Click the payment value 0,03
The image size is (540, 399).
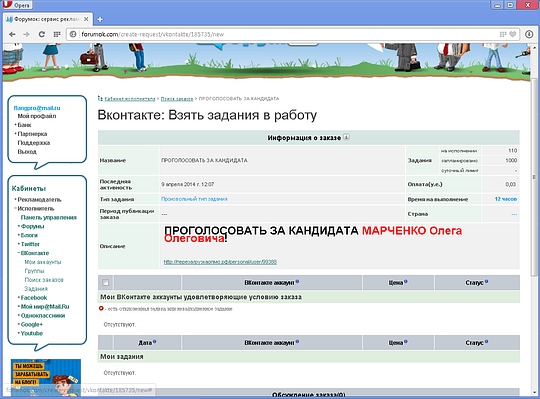(x=510, y=185)
